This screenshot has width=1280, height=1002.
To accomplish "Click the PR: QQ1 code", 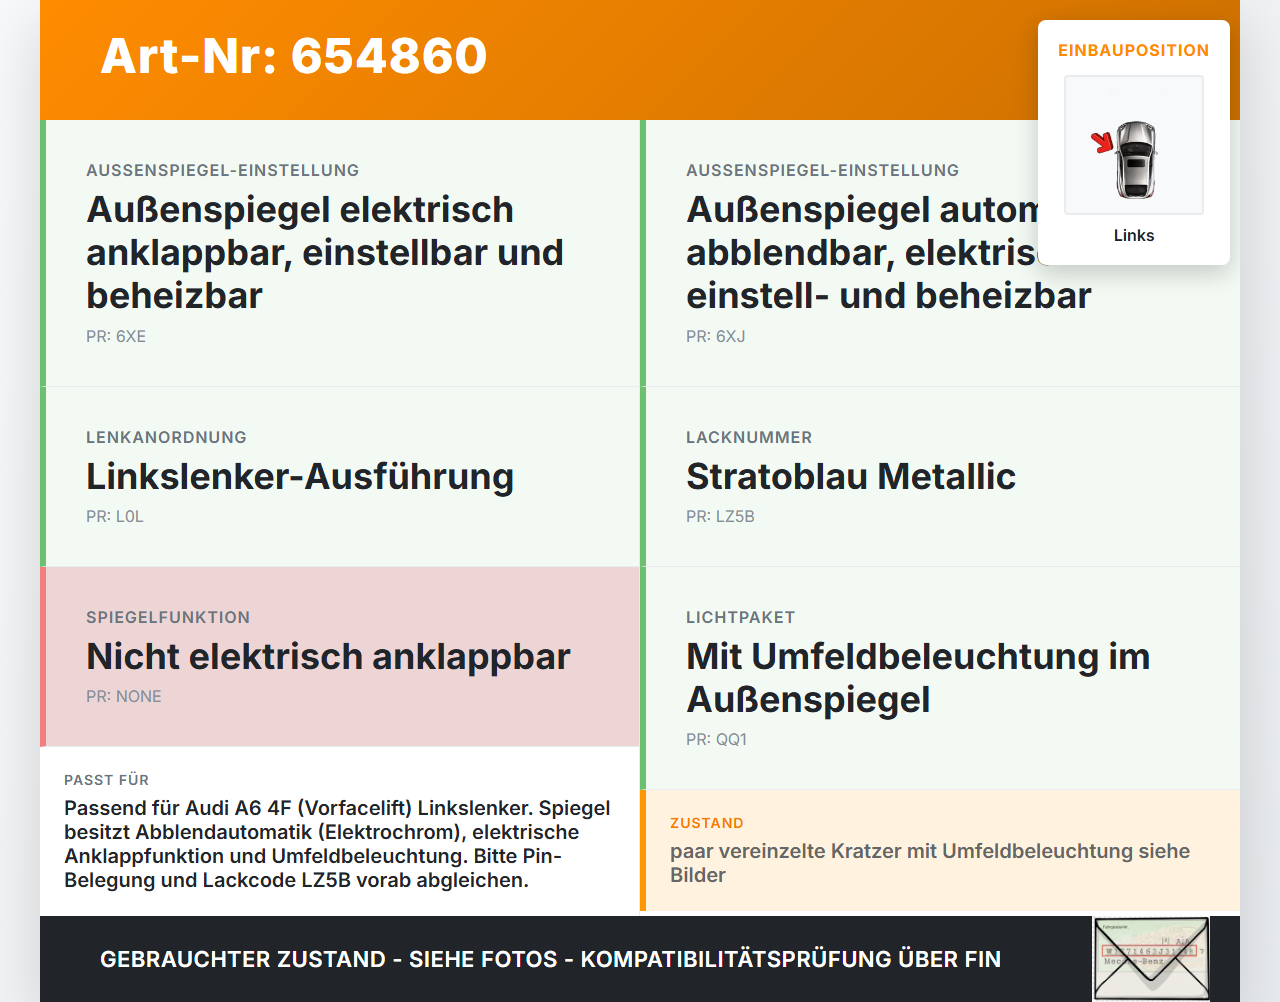I will click(716, 739).
